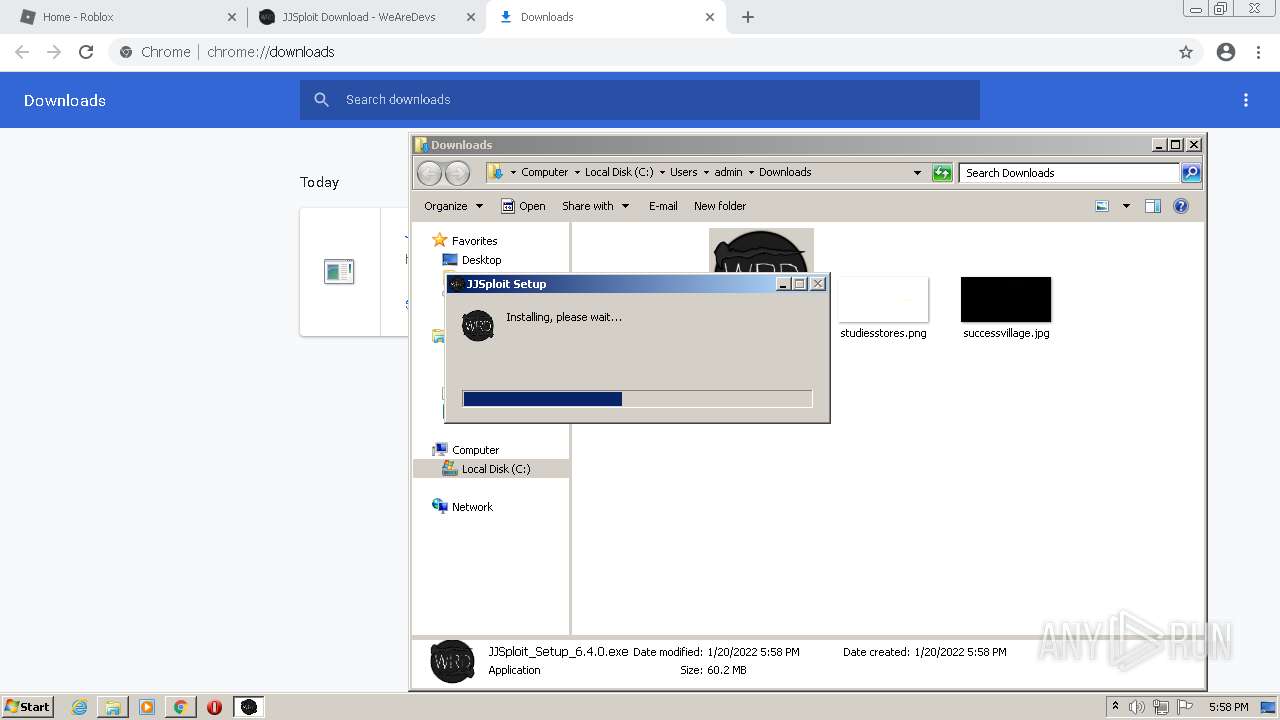This screenshot has height=720, width=1280.
Task: Open a new Chrome tab
Action: 748,17
